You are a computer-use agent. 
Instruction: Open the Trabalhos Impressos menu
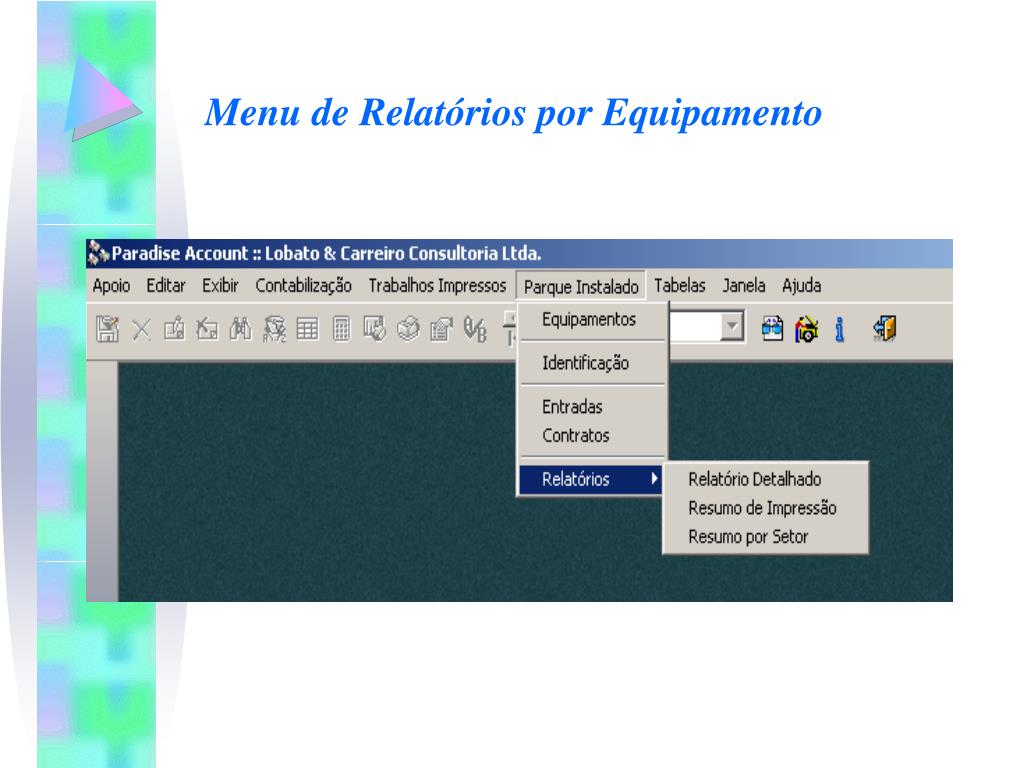437,286
